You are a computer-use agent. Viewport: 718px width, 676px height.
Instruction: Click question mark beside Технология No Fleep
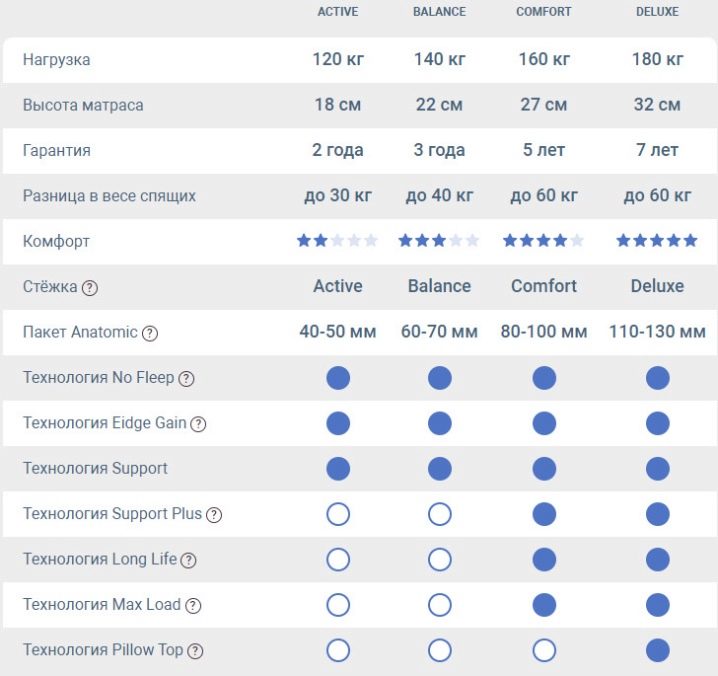186,378
